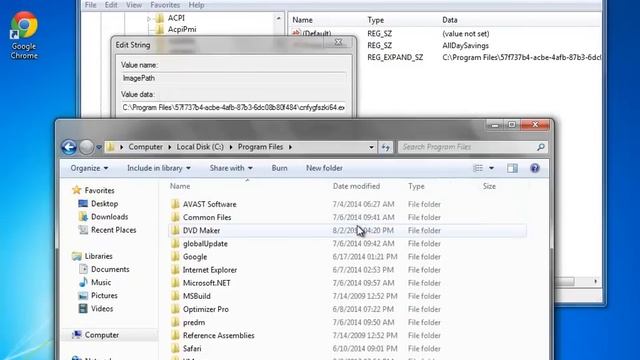This screenshot has height=360, width=640.
Task: Create a New folder
Action: 324,168
